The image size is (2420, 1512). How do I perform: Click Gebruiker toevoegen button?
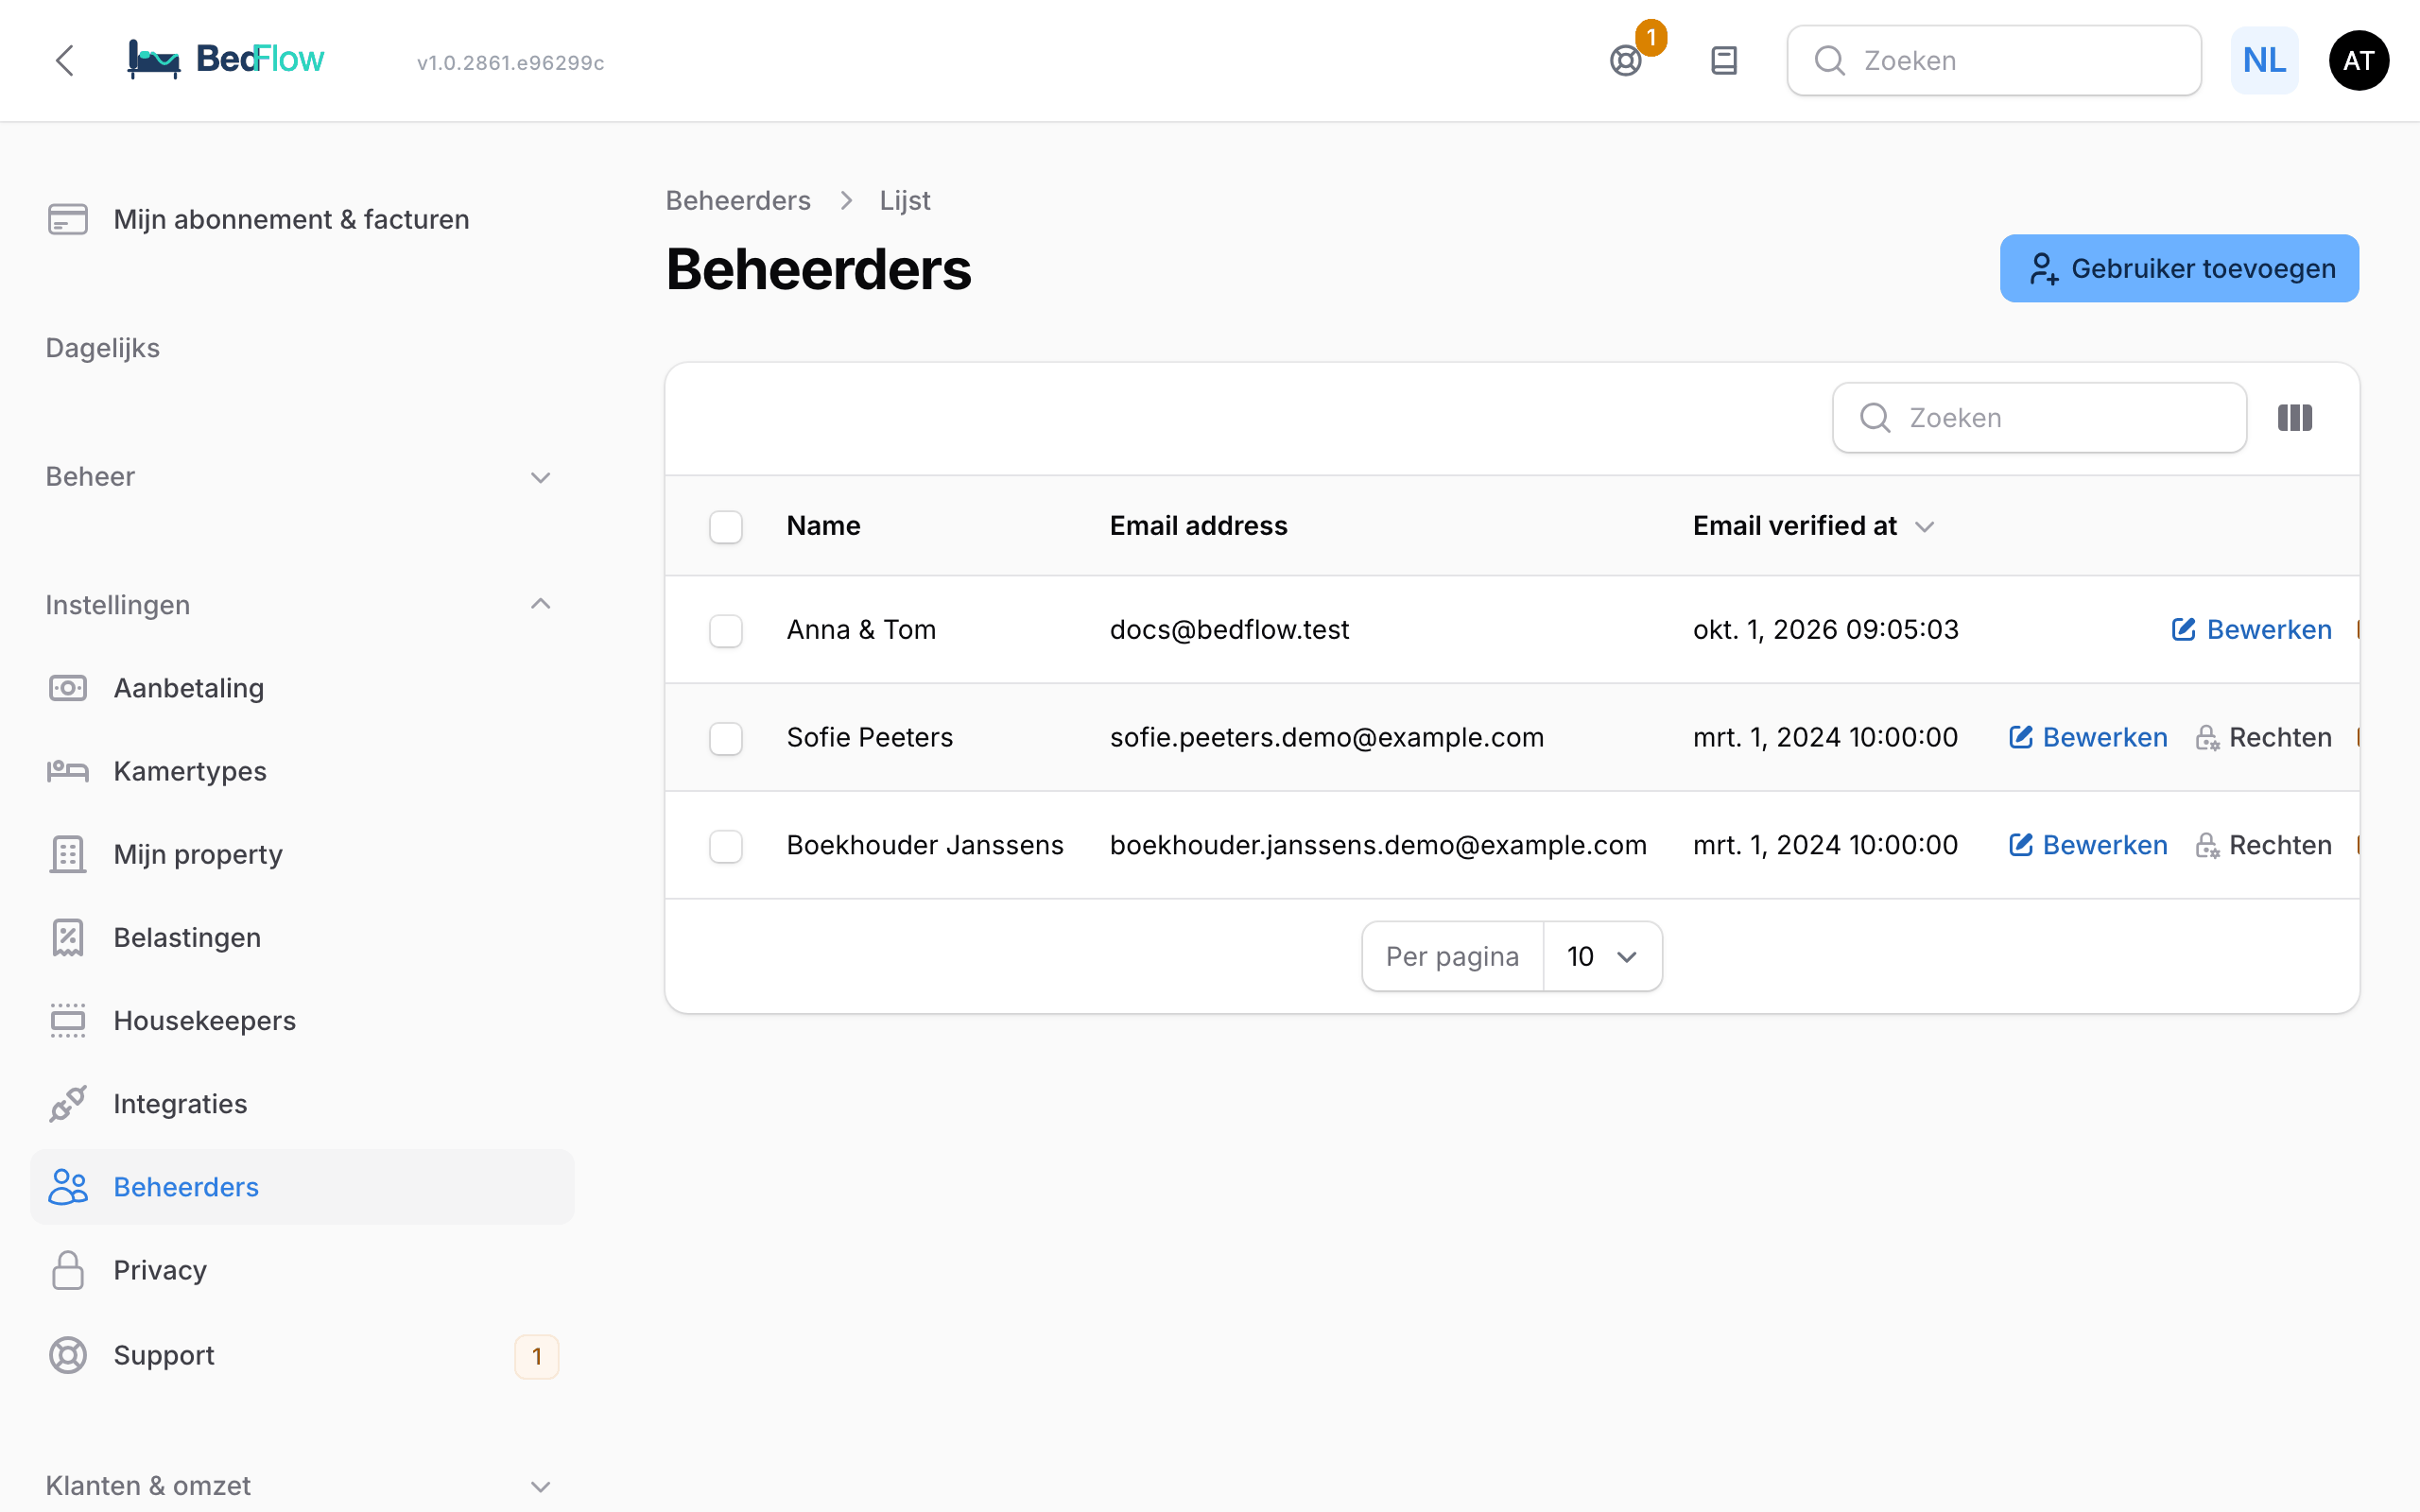[2179, 268]
